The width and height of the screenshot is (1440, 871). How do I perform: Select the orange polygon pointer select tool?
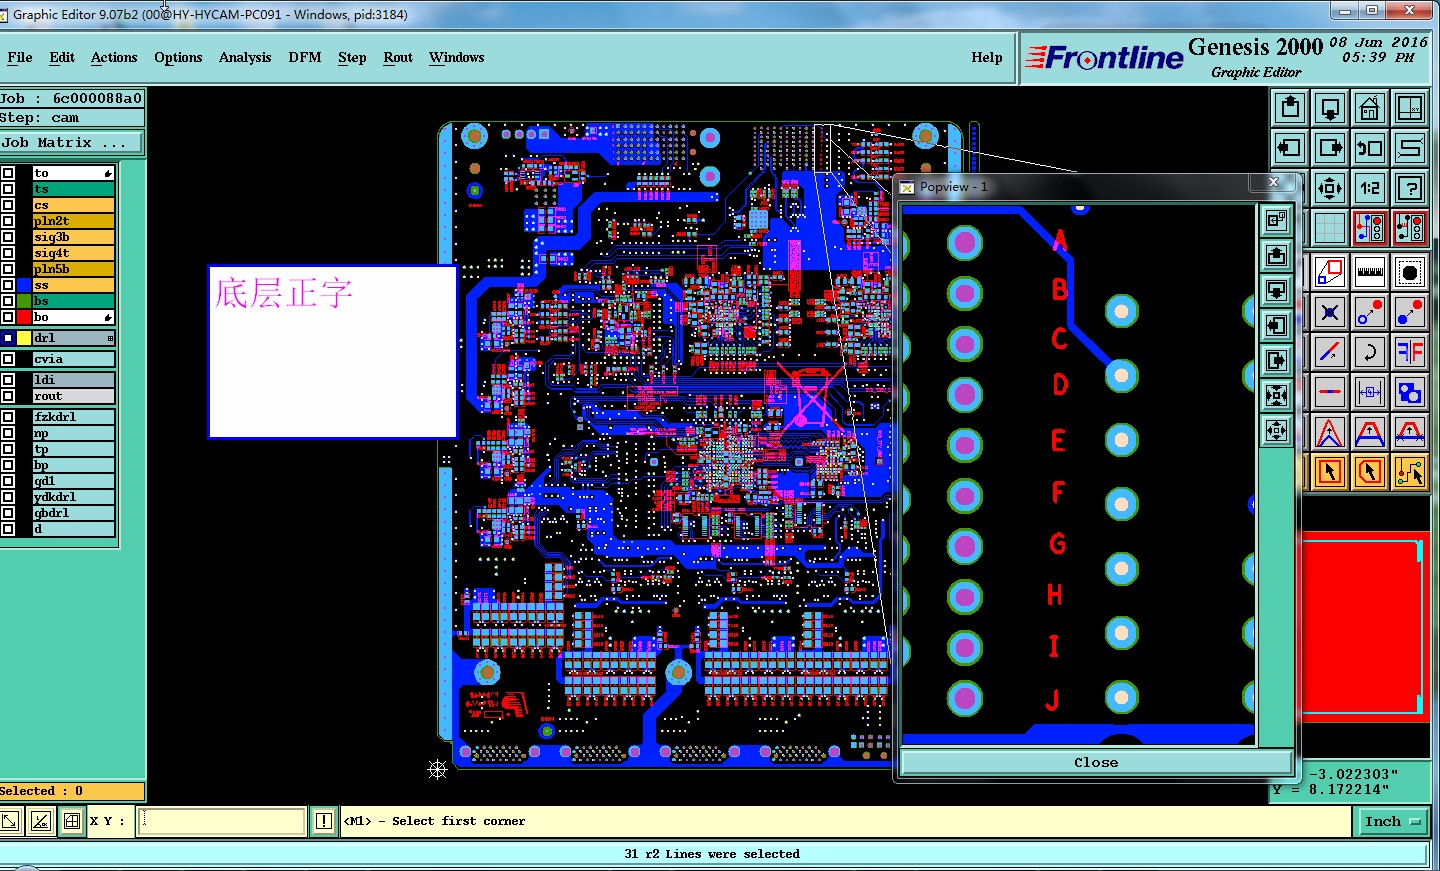[x=1369, y=471]
